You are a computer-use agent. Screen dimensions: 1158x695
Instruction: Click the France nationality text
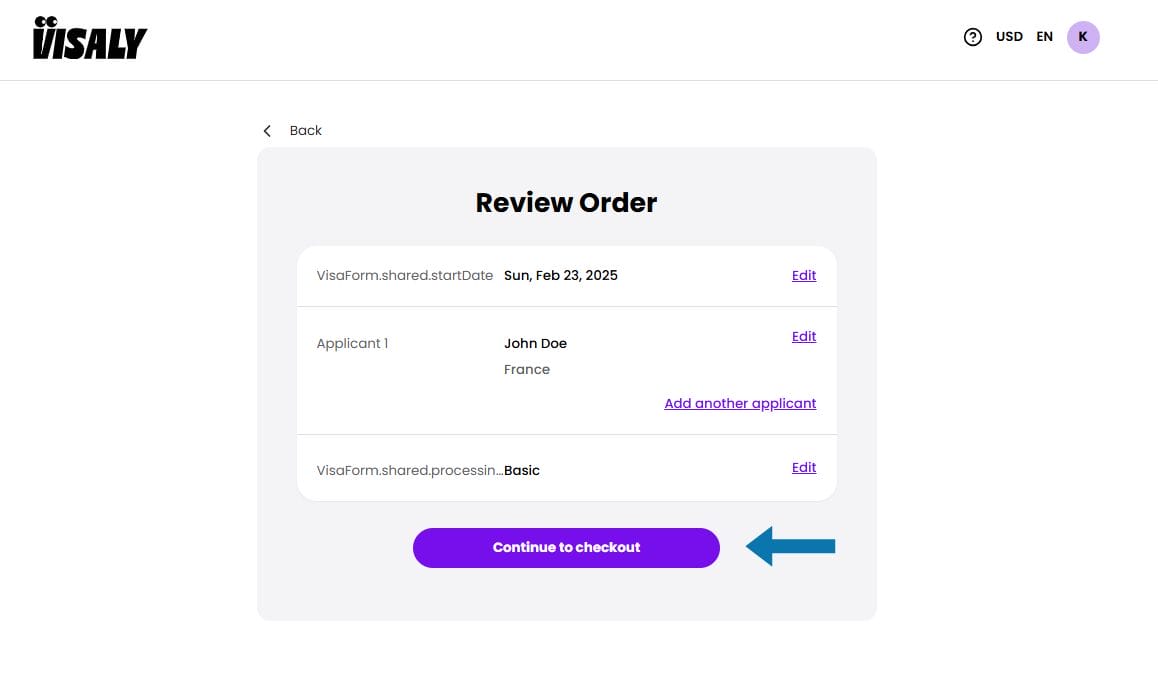pos(527,370)
